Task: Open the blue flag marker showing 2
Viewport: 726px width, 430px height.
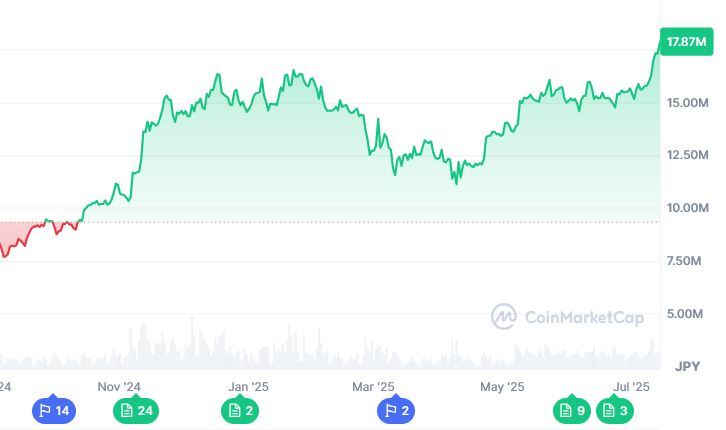Action: tap(395, 410)
